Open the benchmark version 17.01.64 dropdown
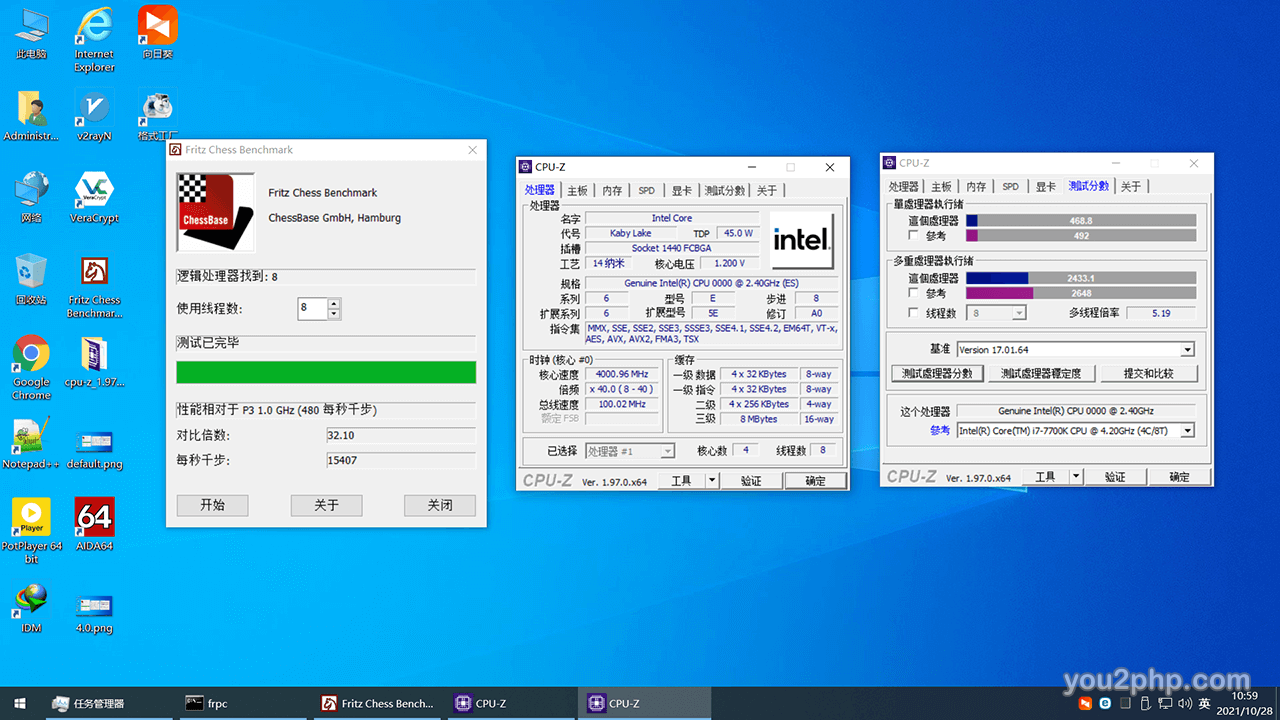This screenshot has width=1280, height=720. coord(1187,350)
